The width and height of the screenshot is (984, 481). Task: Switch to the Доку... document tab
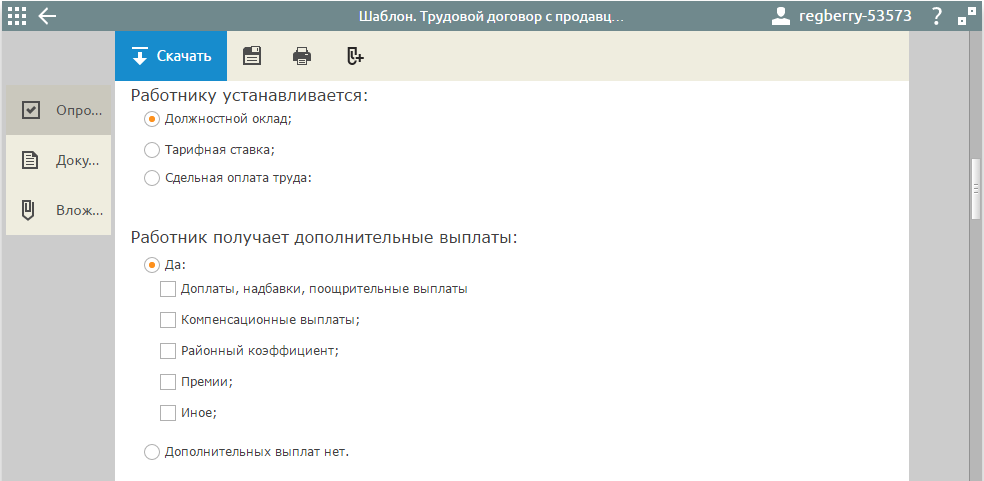(58, 161)
